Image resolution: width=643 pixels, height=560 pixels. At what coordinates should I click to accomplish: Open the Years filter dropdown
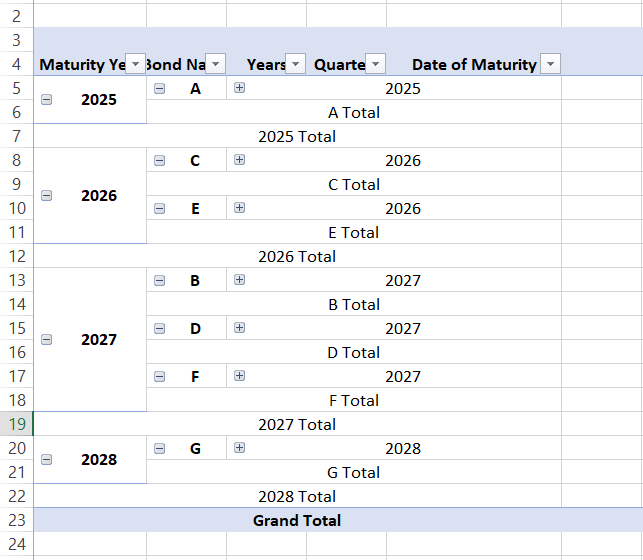pos(296,64)
